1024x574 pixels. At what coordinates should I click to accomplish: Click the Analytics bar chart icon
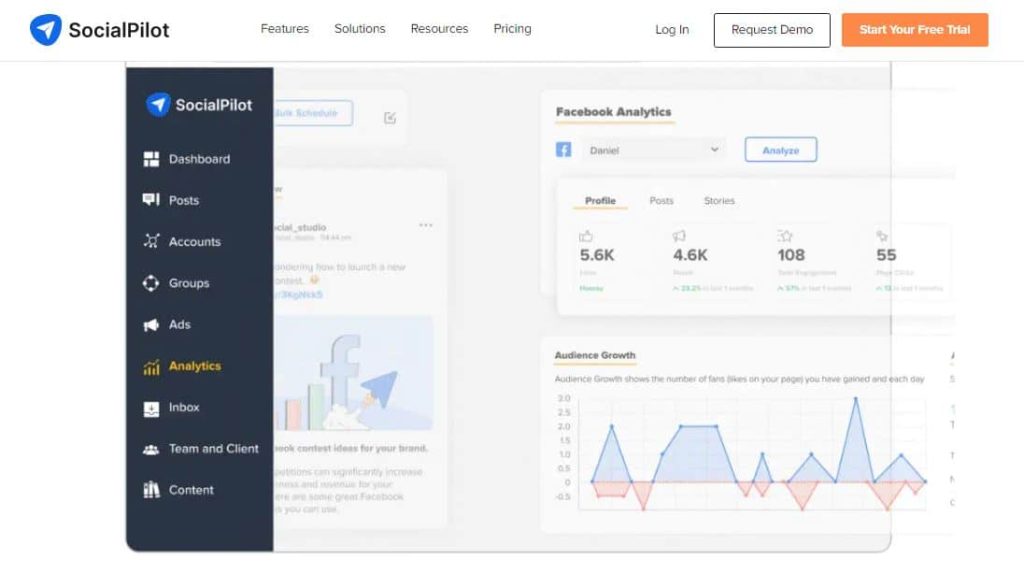click(x=151, y=367)
